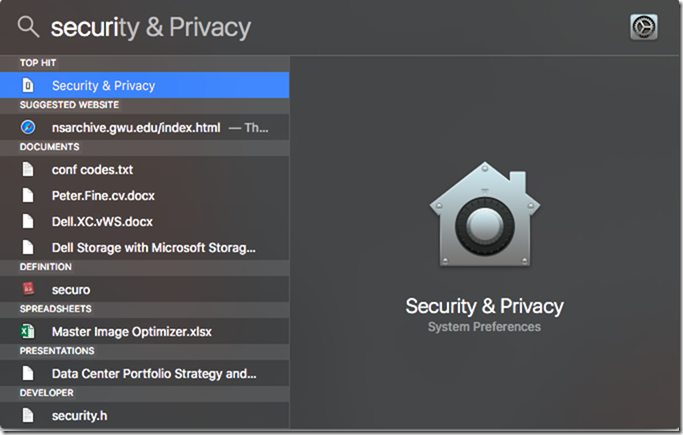Choose the Dell.XC.vWS.docx document
This screenshot has height=435, width=683.
(x=145, y=222)
